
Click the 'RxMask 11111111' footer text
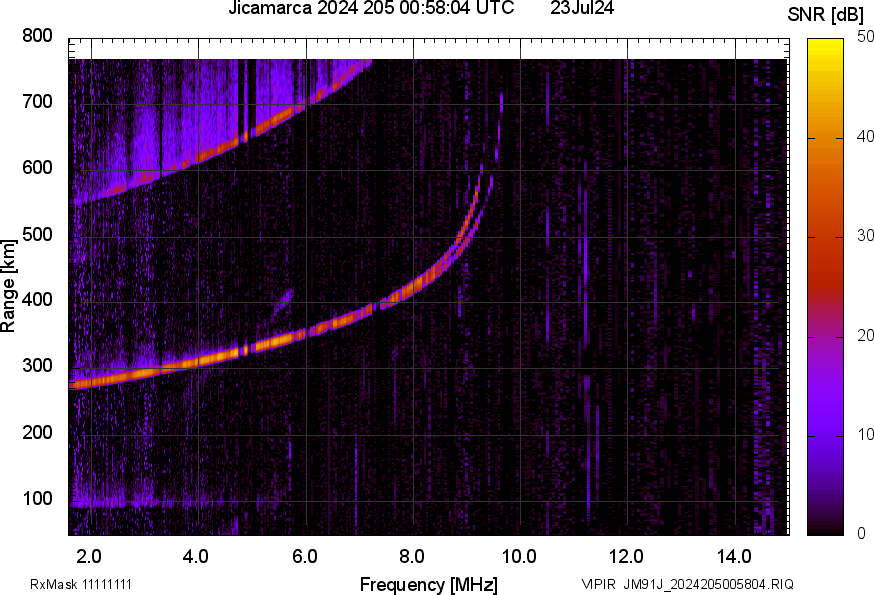(x=81, y=584)
